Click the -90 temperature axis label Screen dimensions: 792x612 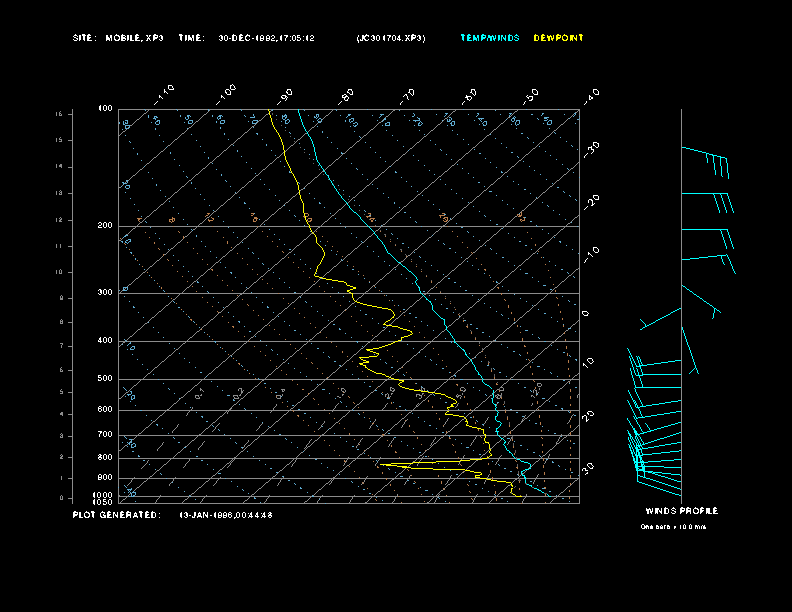click(285, 96)
